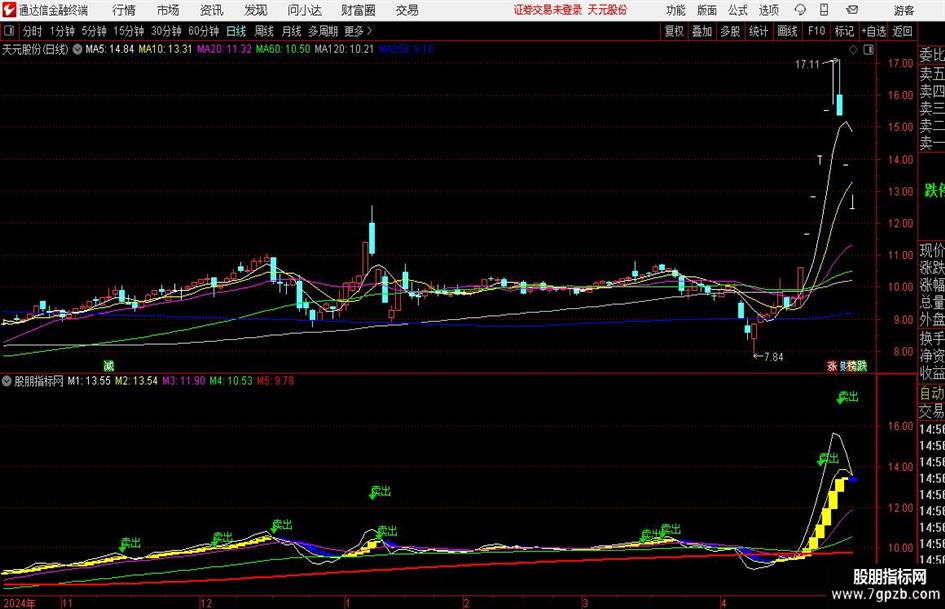Image resolution: width=945 pixels, height=609 pixels.
Task: Click the 通达信 red logo icon
Action: pyautogui.click(x=9, y=10)
